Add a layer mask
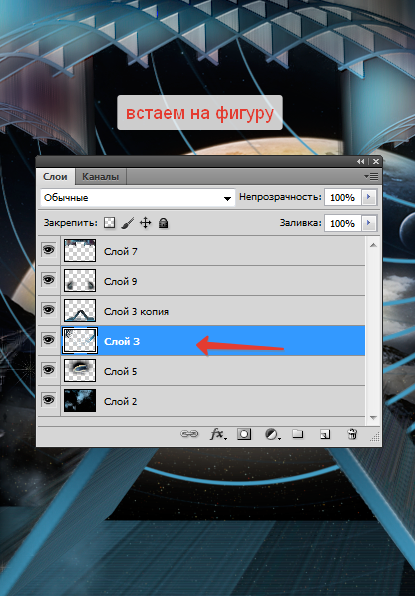 pos(244,434)
